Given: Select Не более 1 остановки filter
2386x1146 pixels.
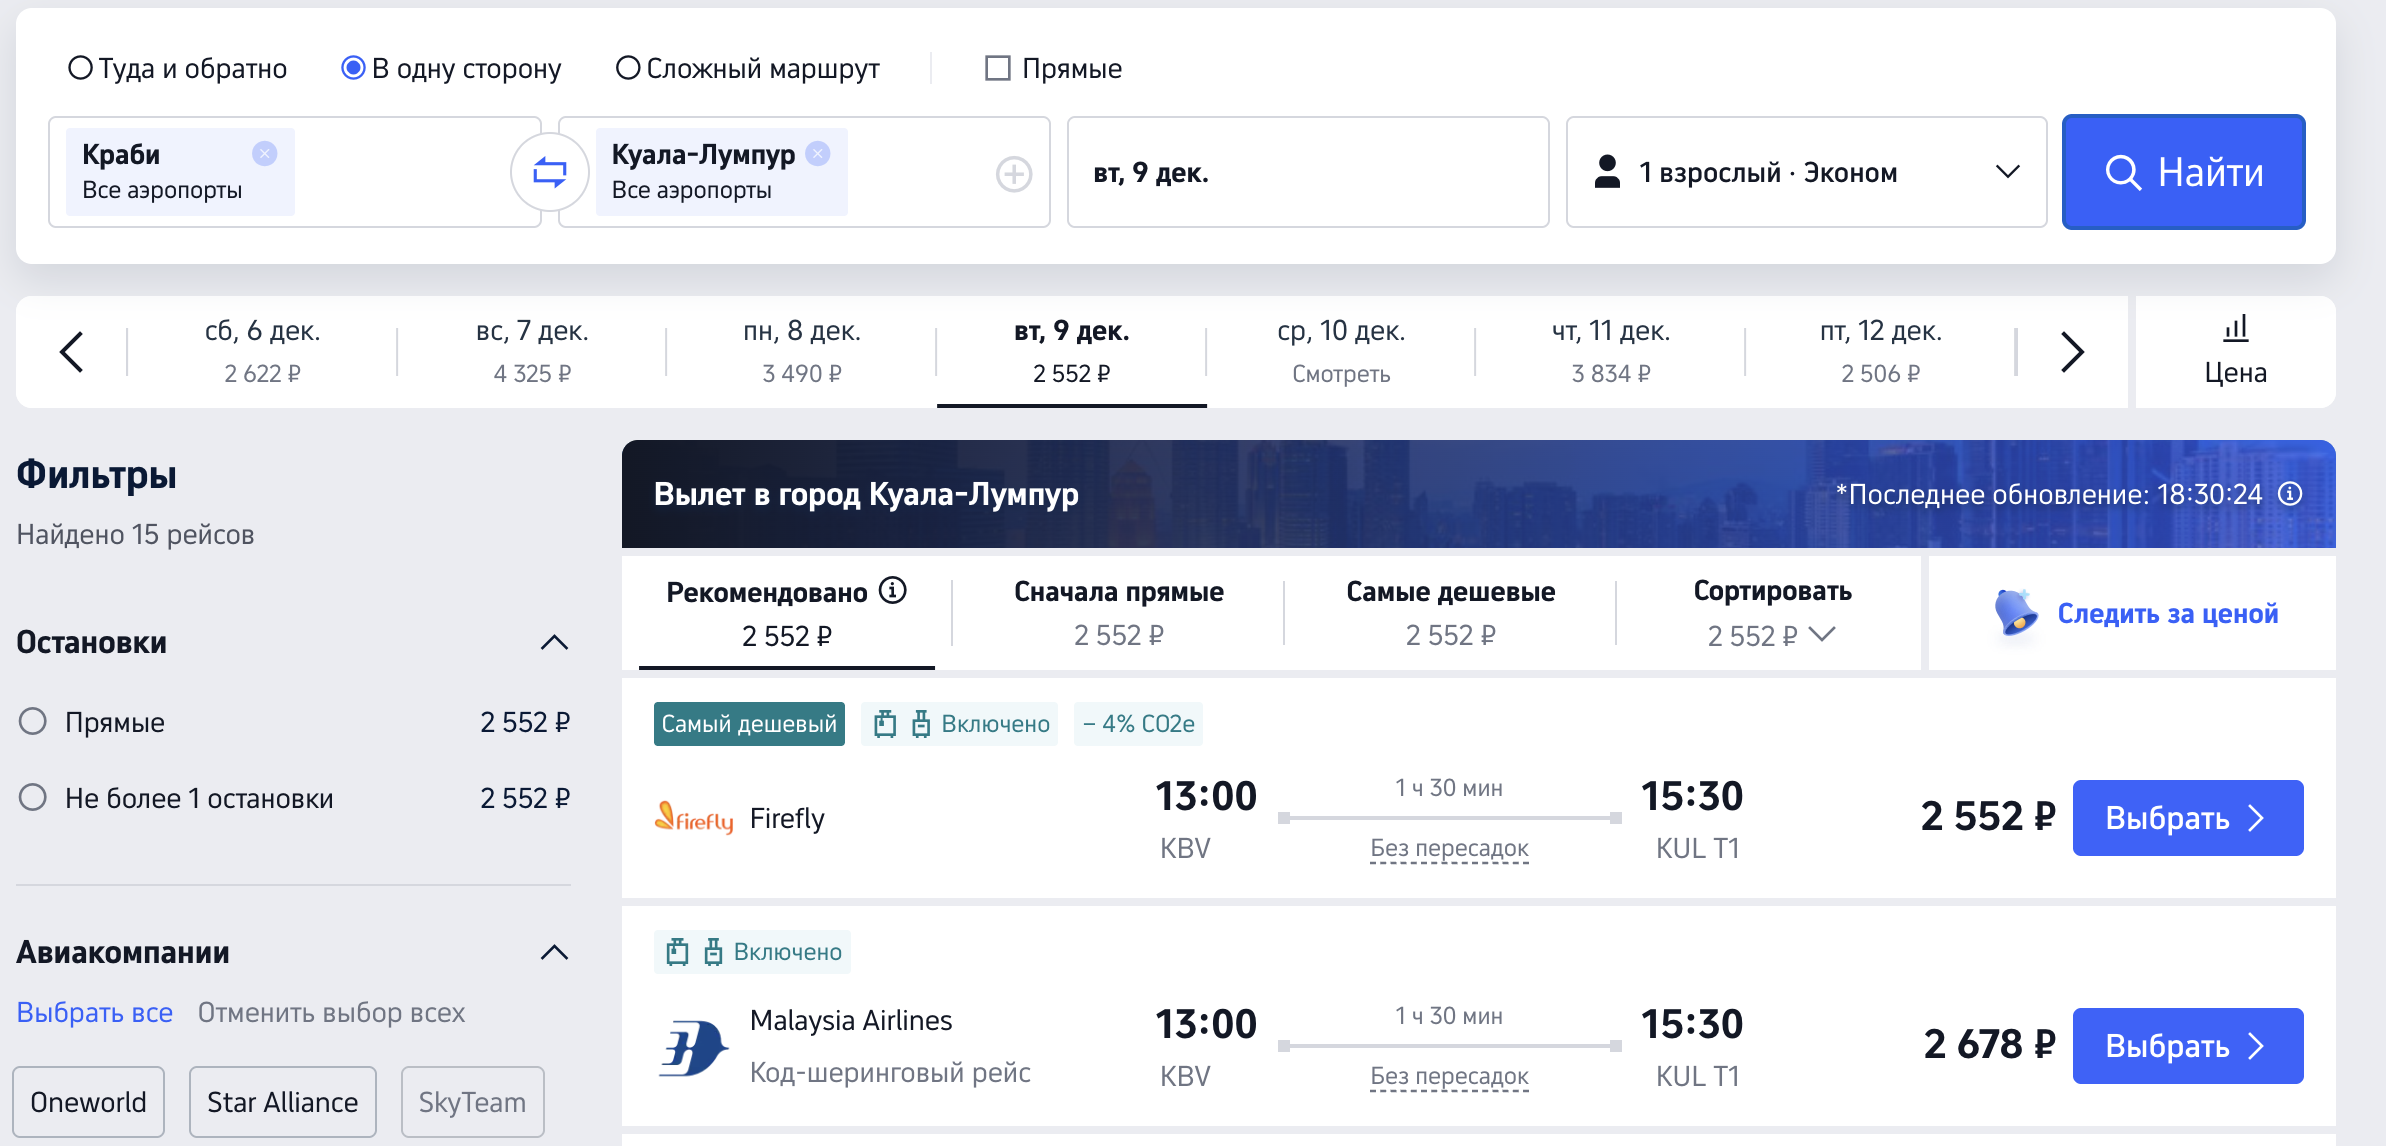Looking at the screenshot, I should 33,798.
